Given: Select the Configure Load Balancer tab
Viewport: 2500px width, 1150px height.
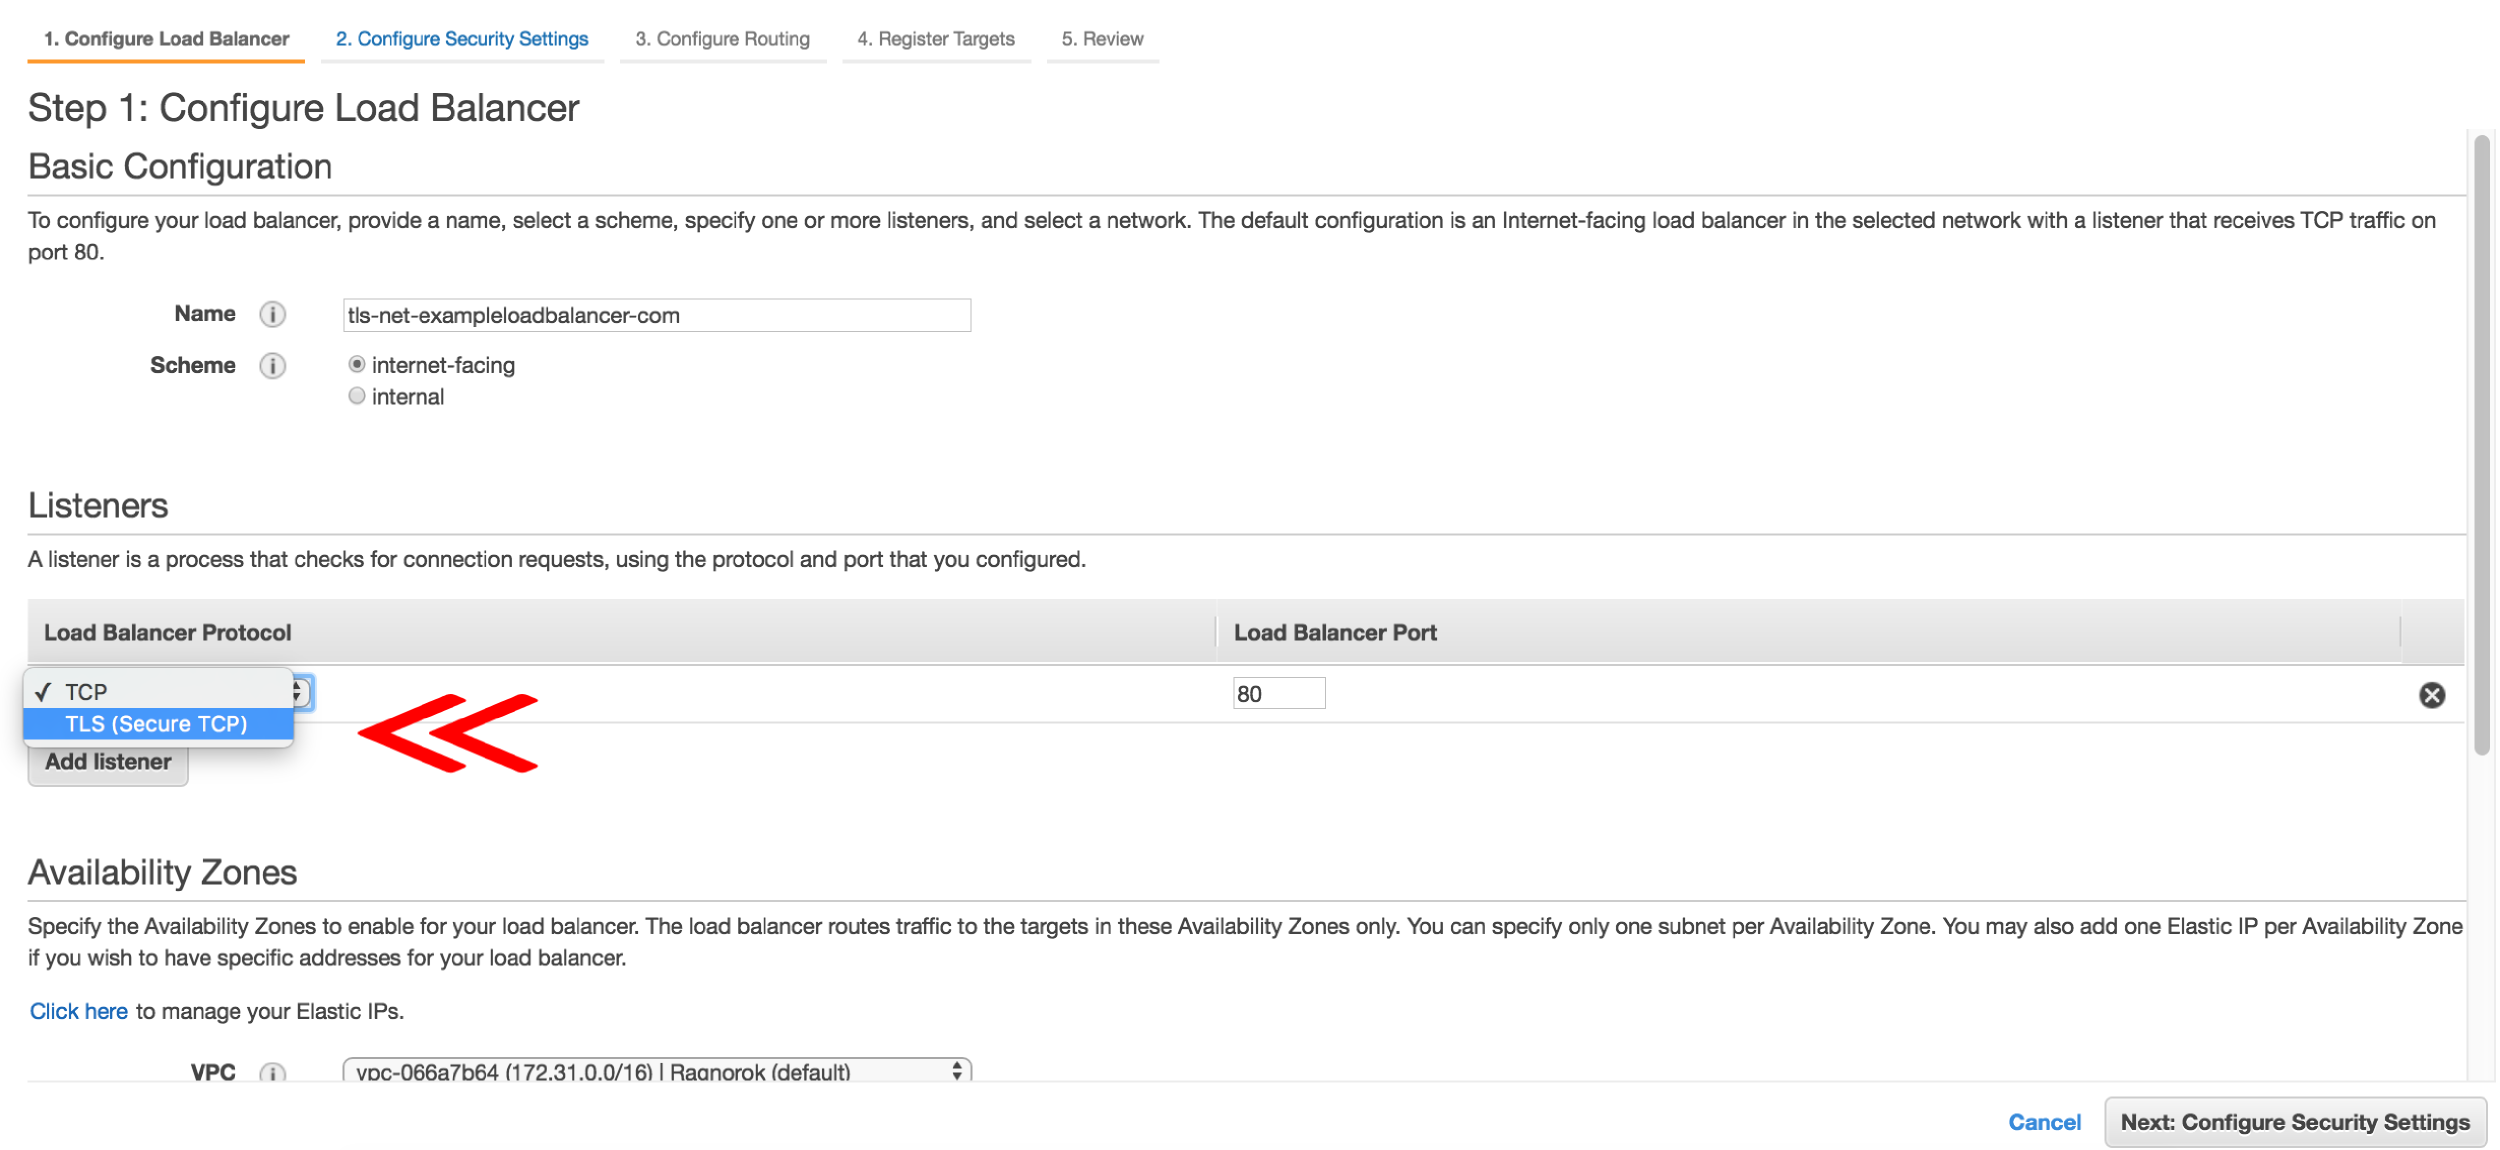Looking at the screenshot, I should (x=166, y=39).
